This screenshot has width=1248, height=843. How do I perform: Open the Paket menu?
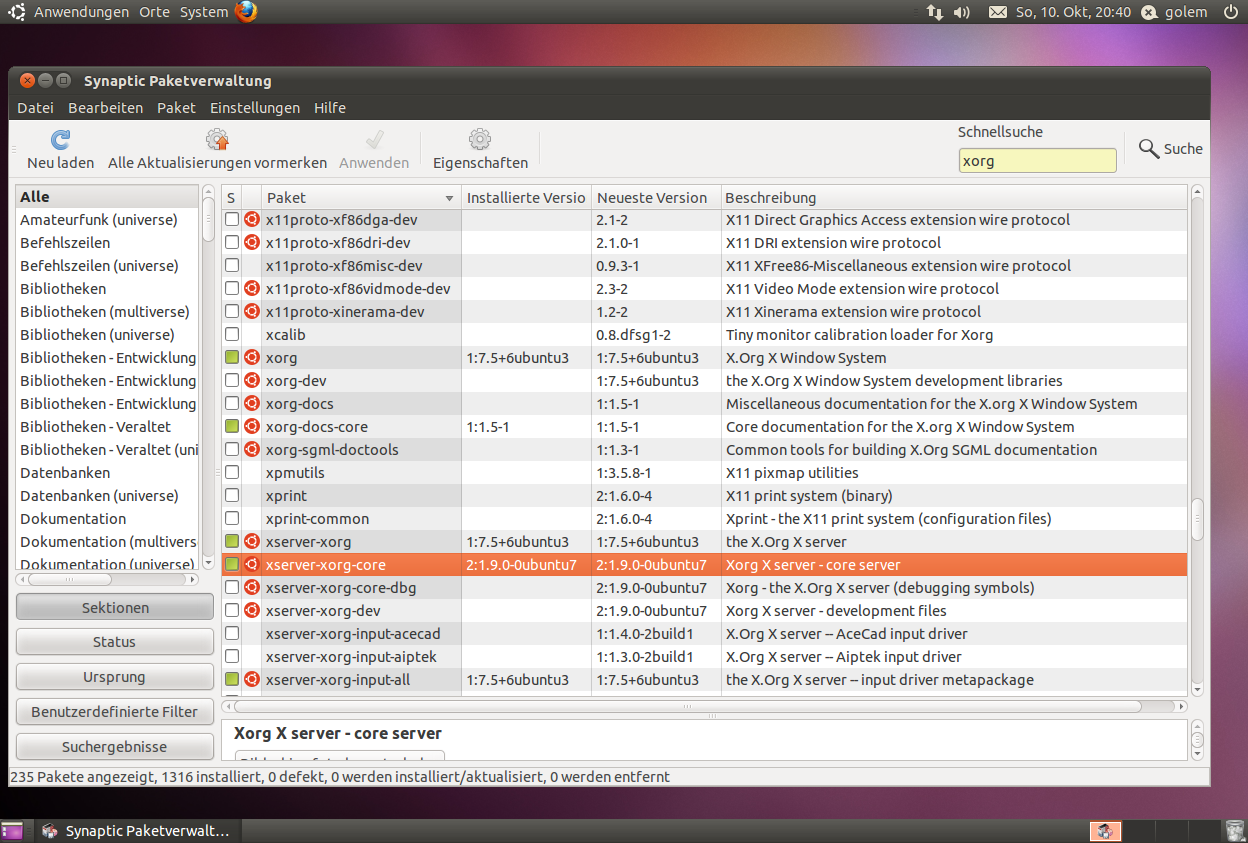coord(176,108)
